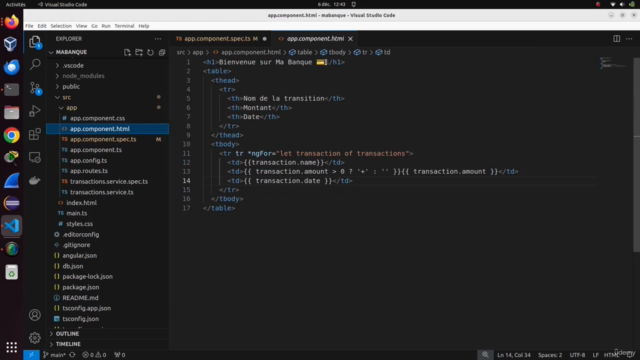Click the tbody breadcrumb
This screenshot has width=640, height=360.
333,52
